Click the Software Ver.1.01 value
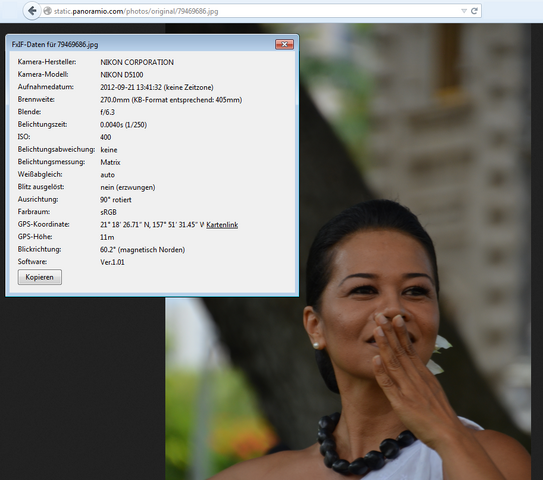The width and height of the screenshot is (543, 480). [112, 262]
